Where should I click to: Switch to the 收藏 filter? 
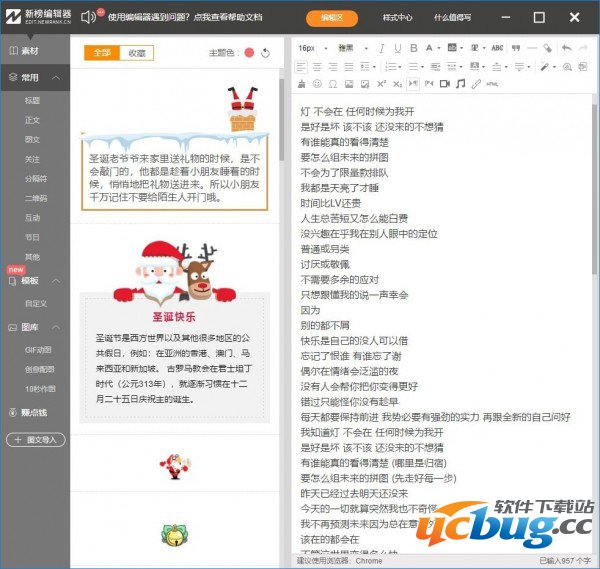pos(137,53)
